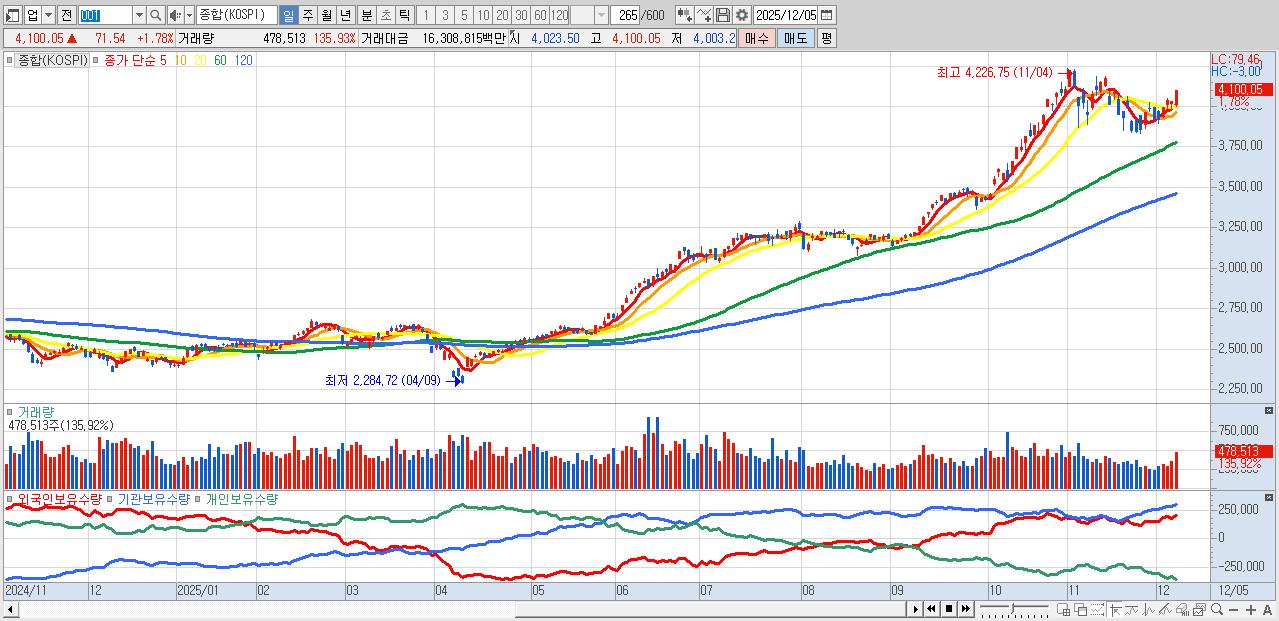Open the dropdown arrow next to the speaker icon
1279x621 pixels.
(189, 15)
